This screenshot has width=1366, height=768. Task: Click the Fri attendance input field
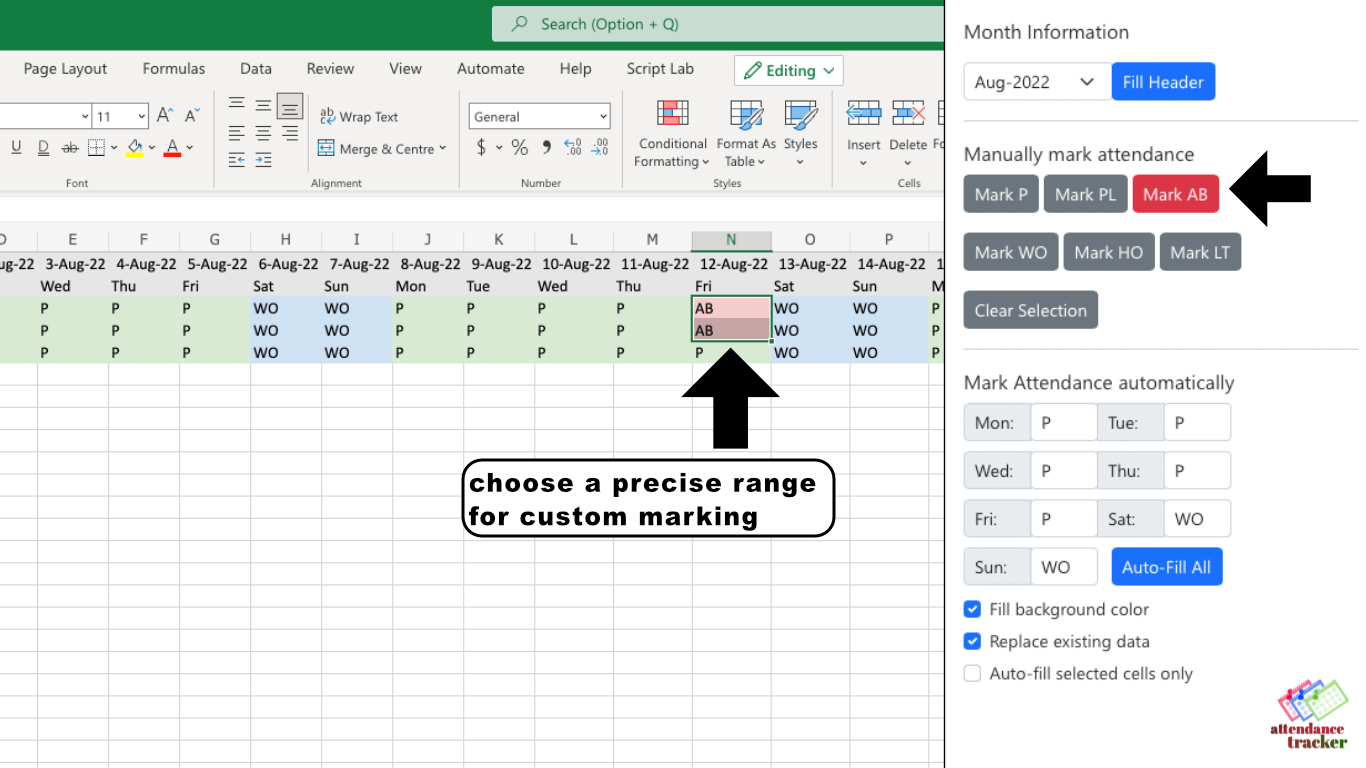[x=1063, y=518]
